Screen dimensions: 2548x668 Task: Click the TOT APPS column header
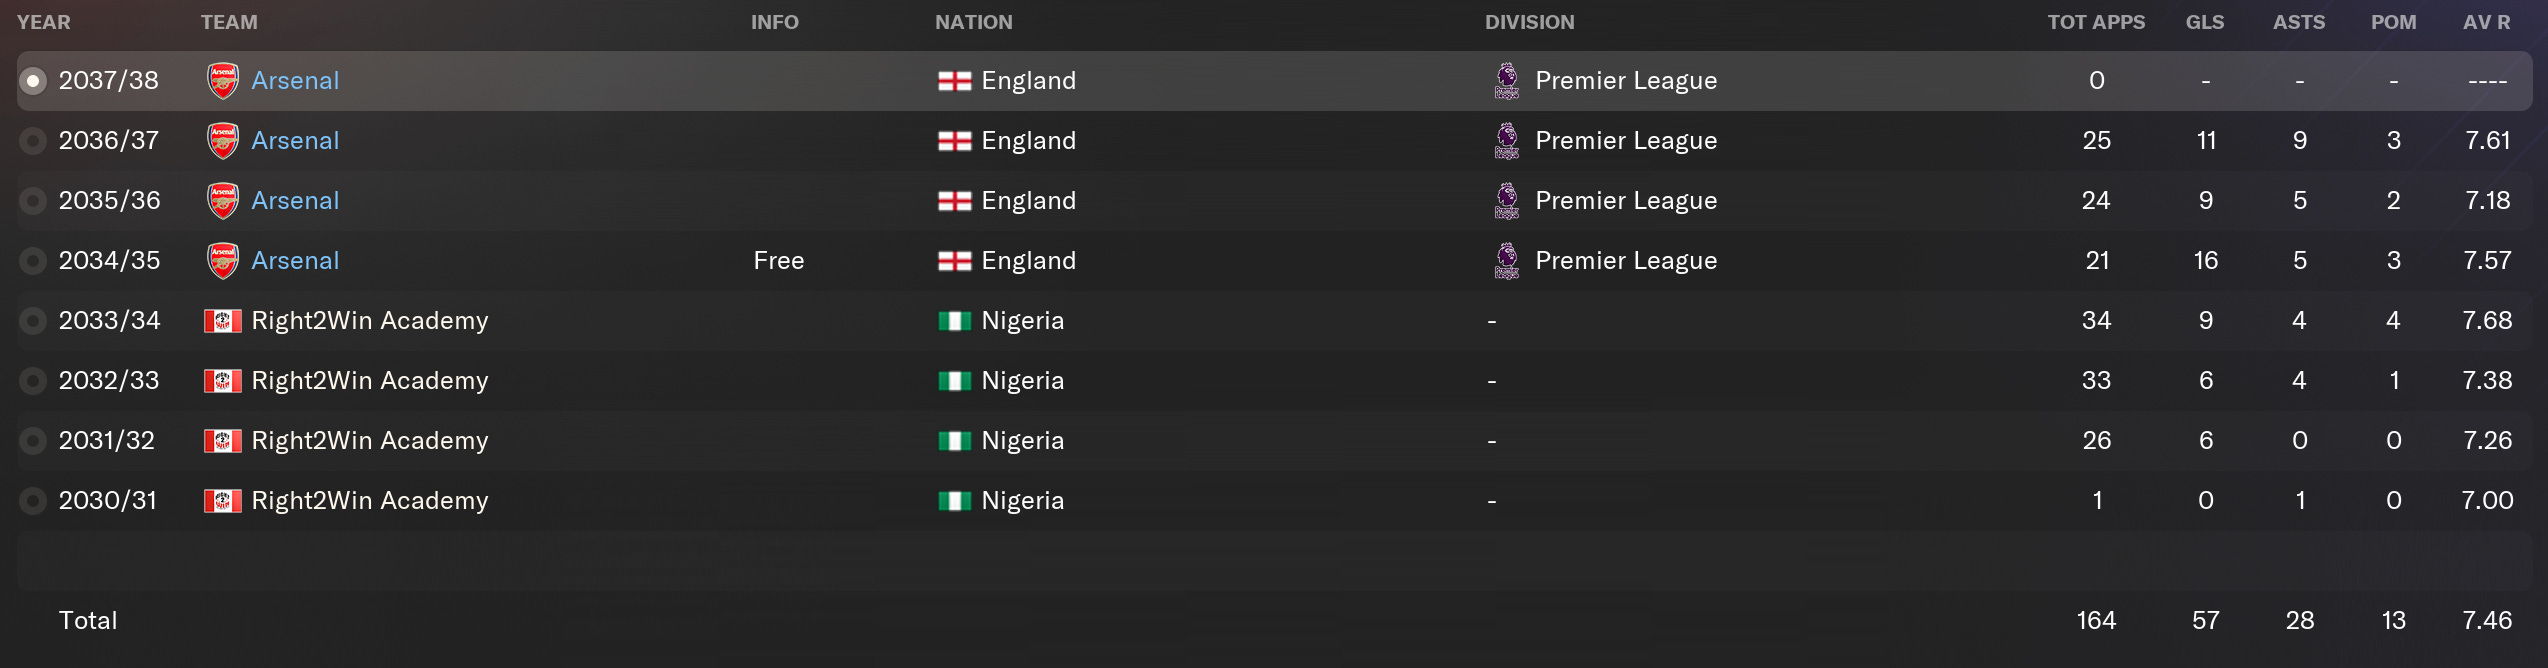coord(2096,22)
